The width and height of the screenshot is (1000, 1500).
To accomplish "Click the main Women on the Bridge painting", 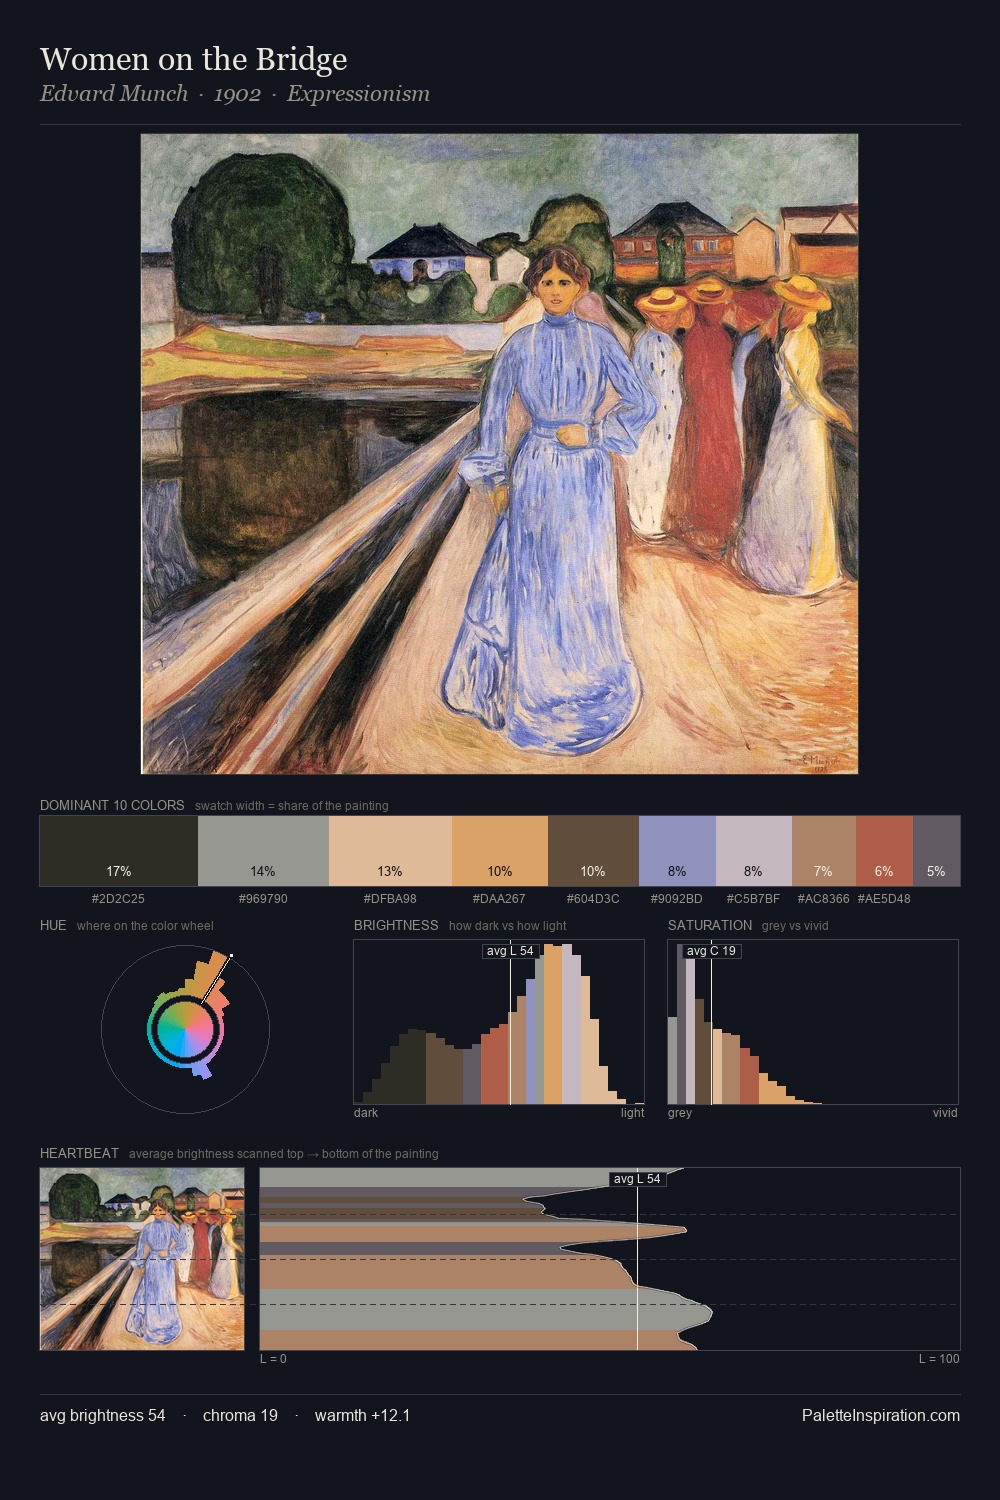I will click(500, 454).
